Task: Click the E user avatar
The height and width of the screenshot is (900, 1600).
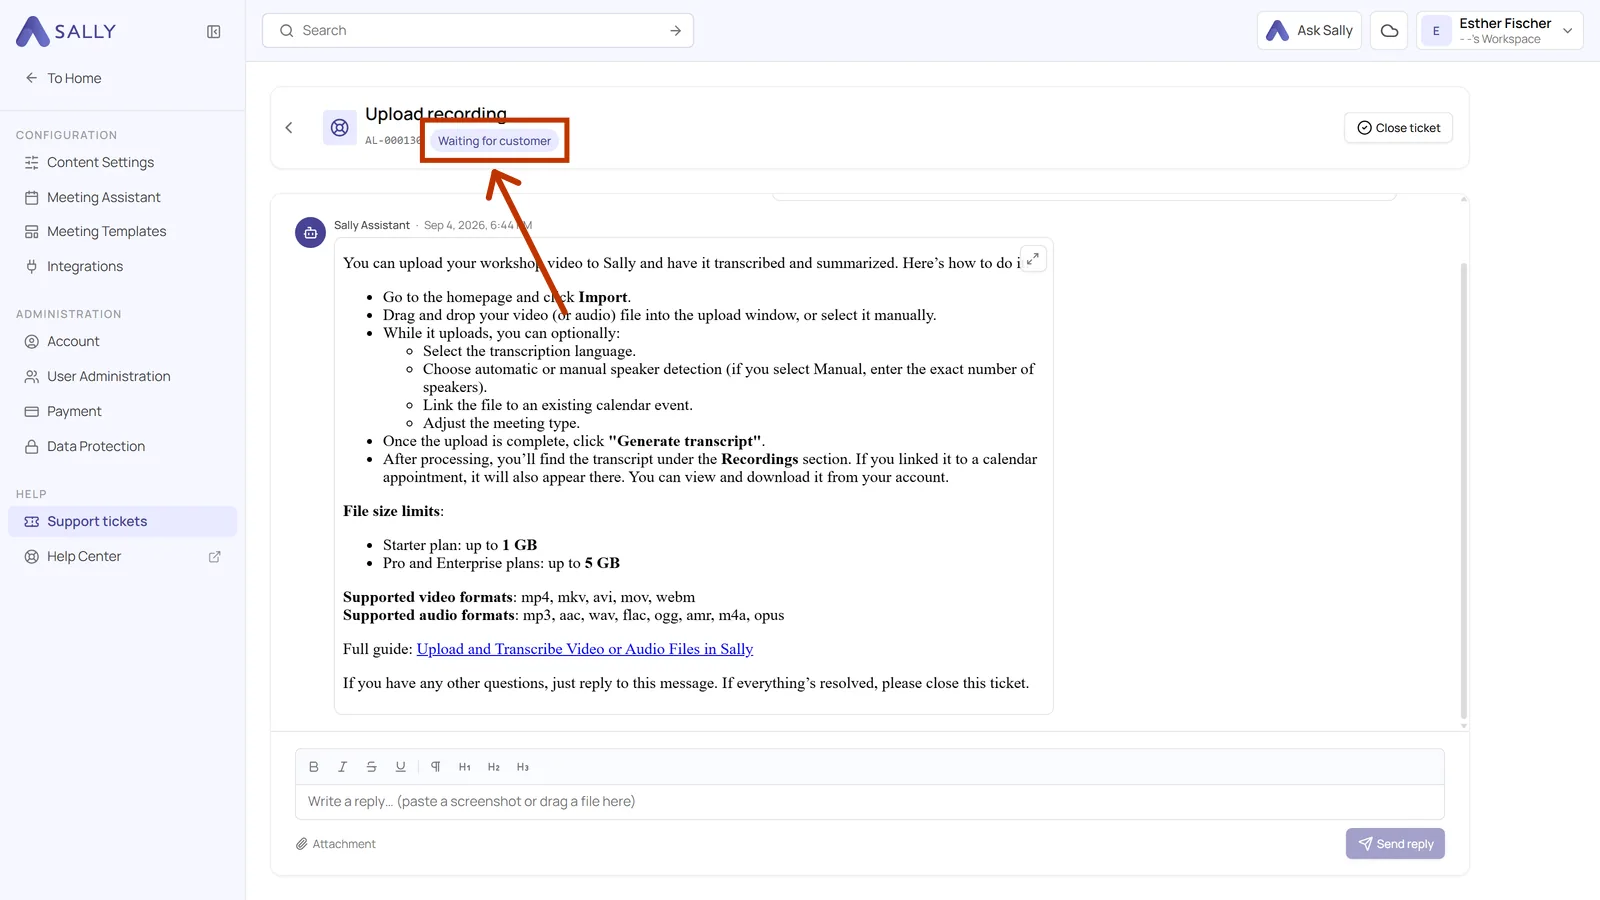Action: tap(1436, 31)
